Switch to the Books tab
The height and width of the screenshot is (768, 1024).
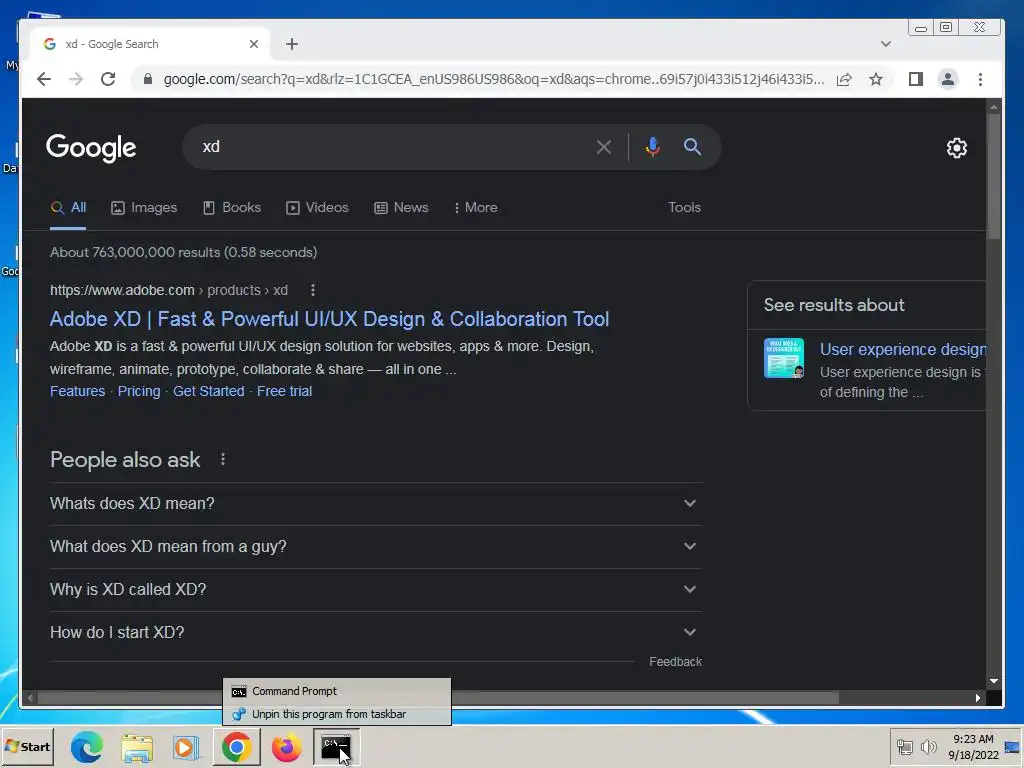click(232, 208)
